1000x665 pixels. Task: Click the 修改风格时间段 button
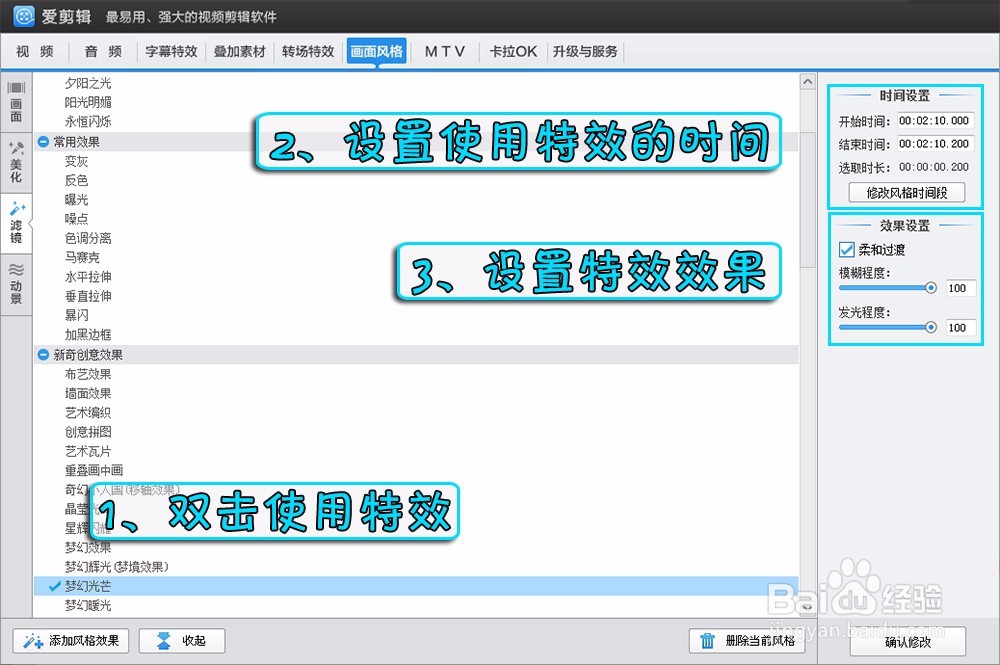point(906,193)
